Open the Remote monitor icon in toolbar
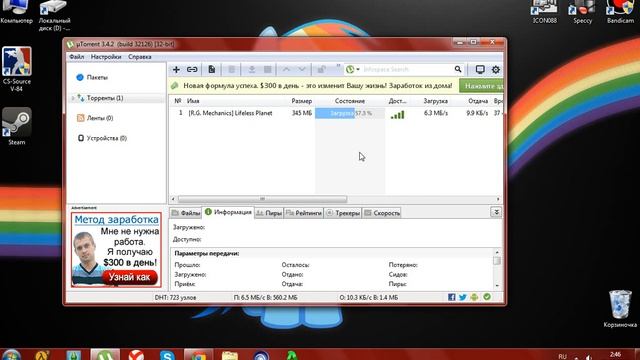Image resolution: width=640 pixels, height=360 pixels. (480, 70)
